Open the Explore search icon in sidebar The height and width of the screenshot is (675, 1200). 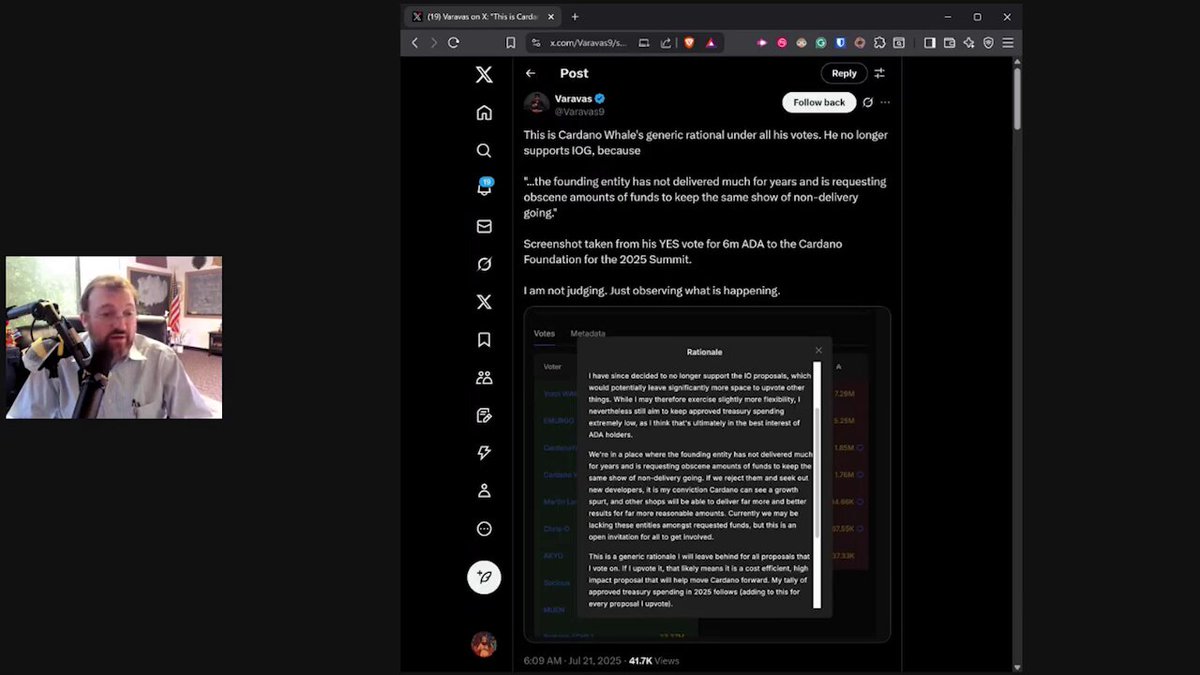(484, 150)
